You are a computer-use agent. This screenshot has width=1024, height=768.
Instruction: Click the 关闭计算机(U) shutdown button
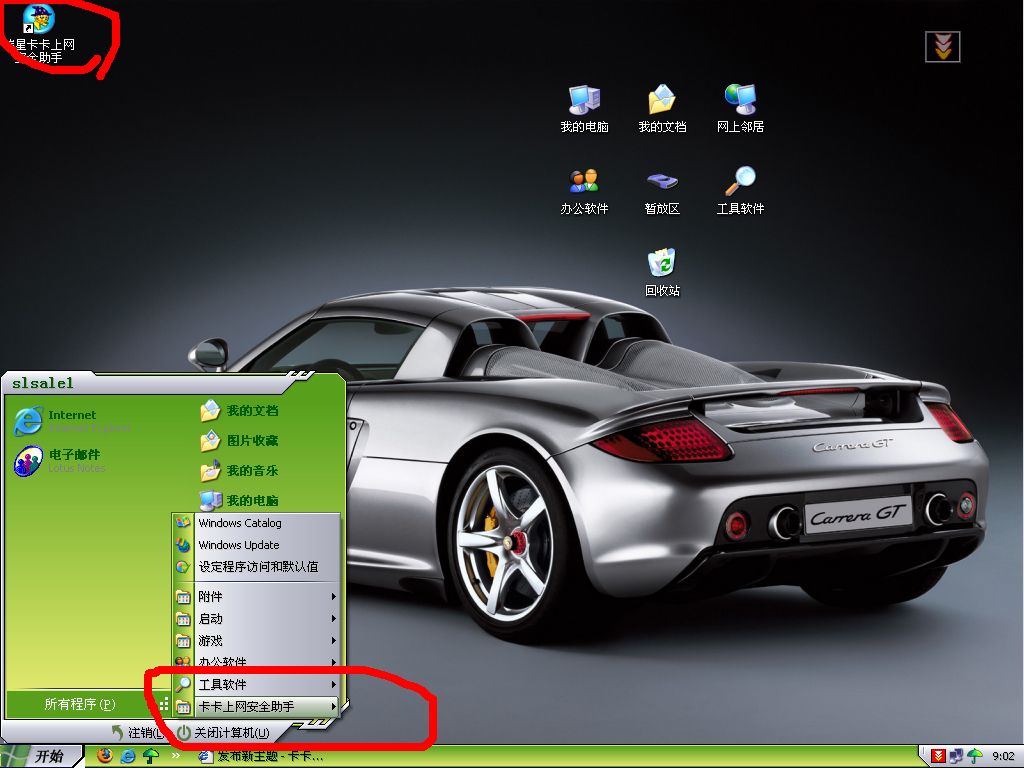click(223, 733)
